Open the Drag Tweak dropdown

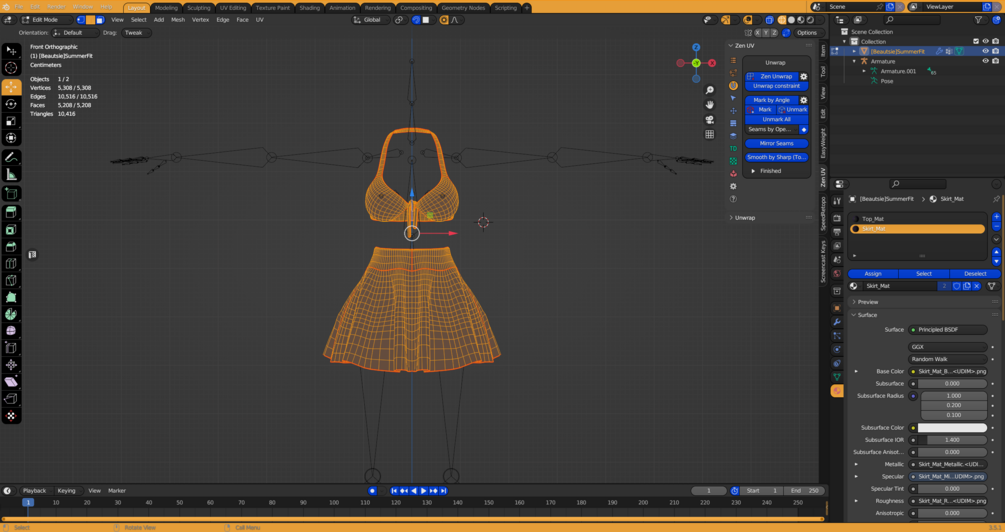(137, 33)
